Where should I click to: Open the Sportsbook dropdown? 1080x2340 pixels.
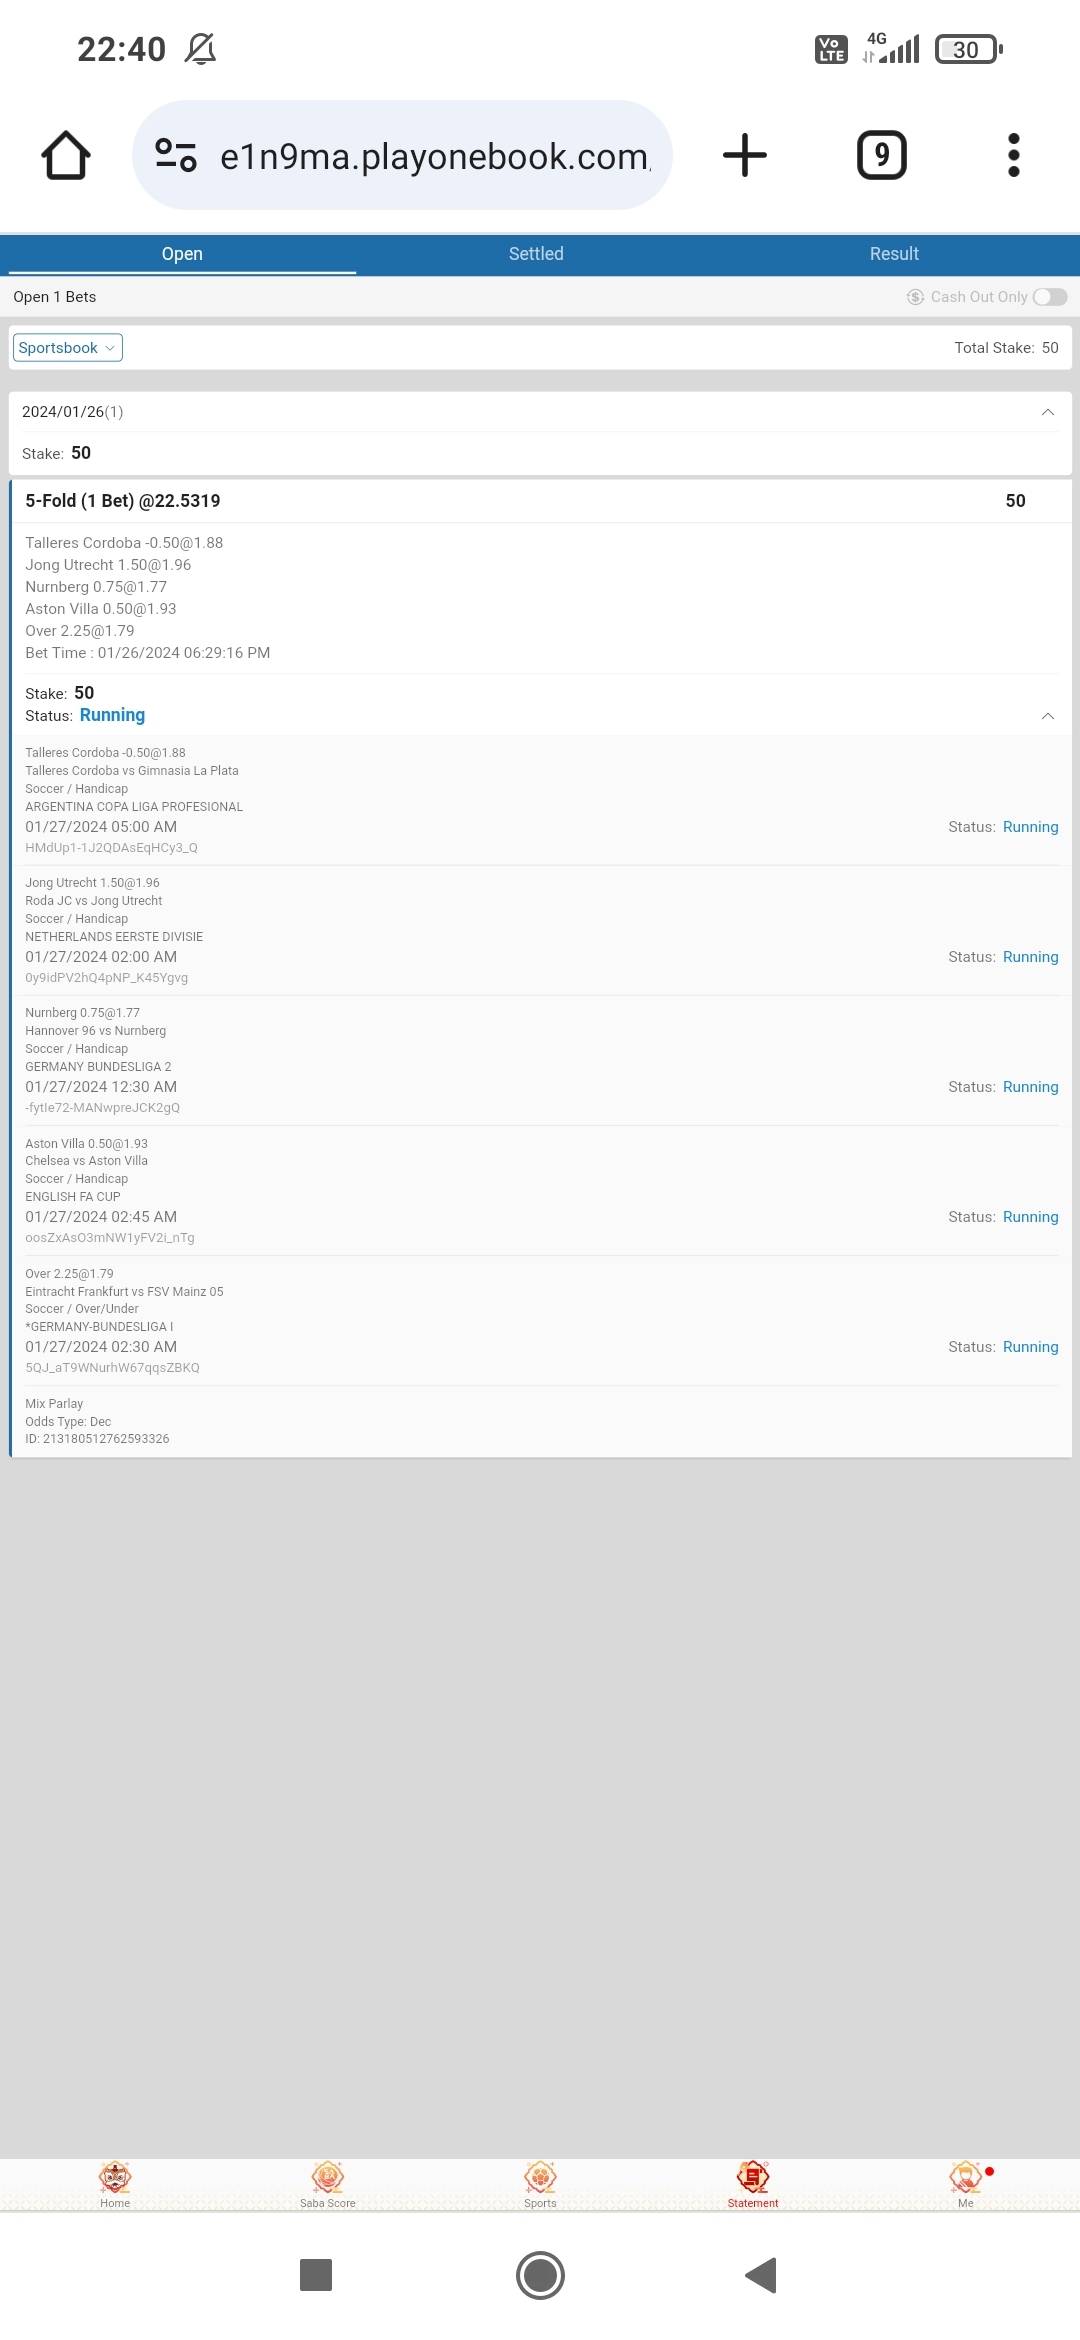pos(68,348)
